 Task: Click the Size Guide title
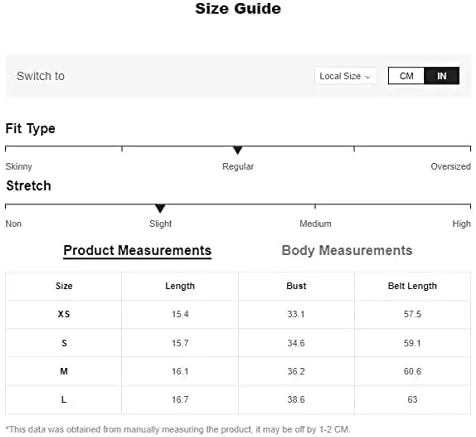(238, 9)
